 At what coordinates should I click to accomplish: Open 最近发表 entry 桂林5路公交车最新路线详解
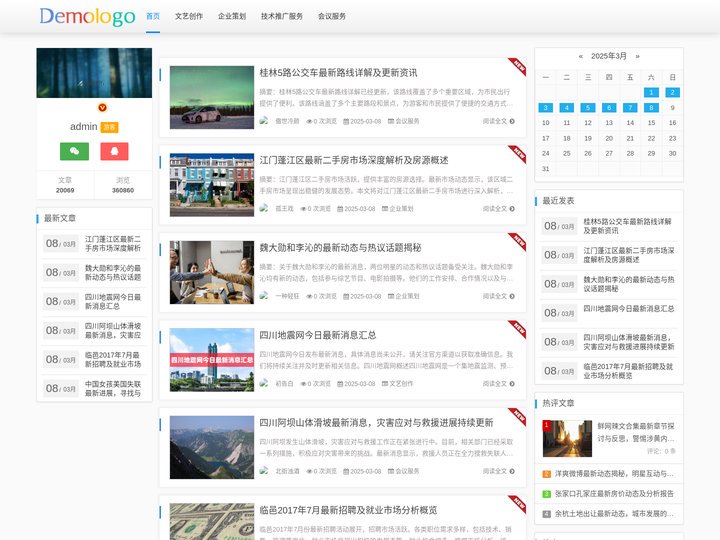[x=628, y=226]
